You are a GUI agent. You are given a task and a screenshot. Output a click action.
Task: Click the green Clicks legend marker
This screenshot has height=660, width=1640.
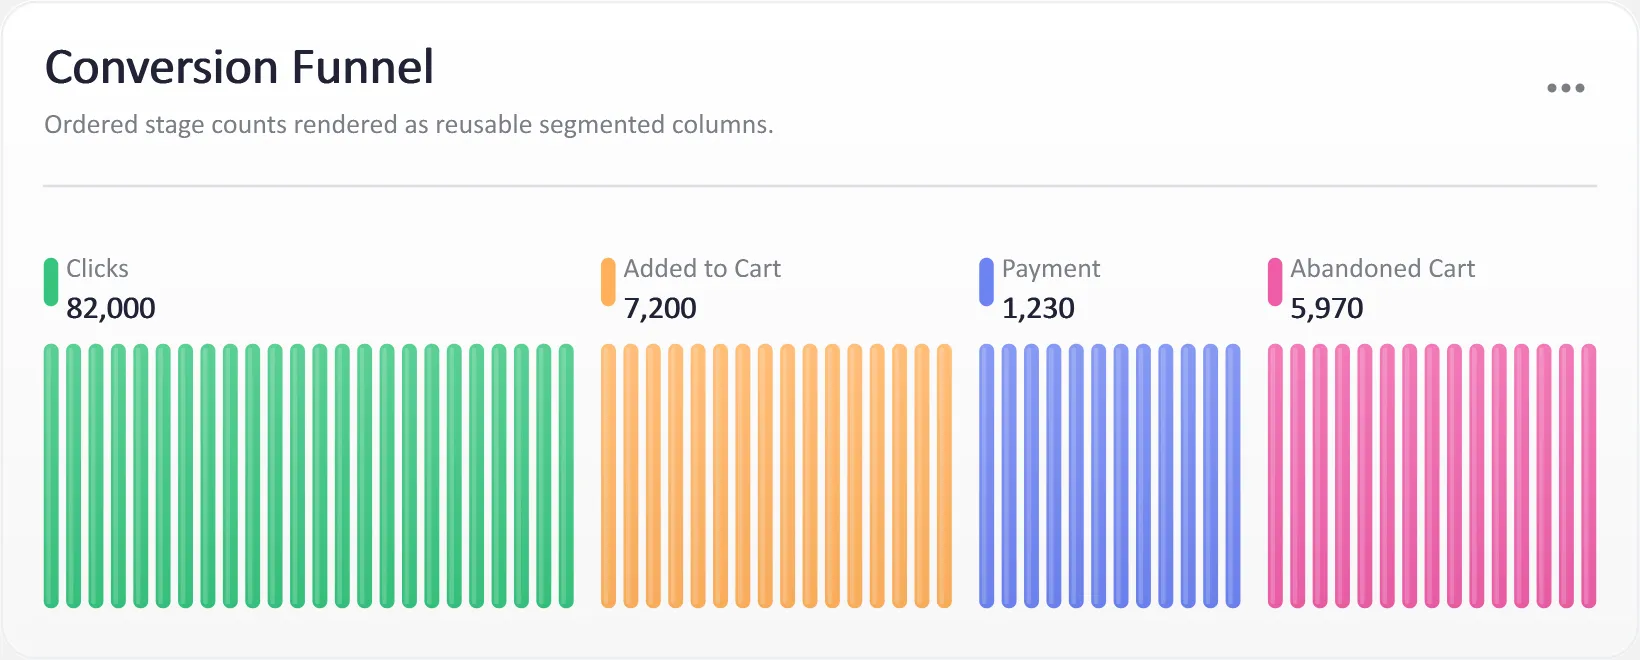pos(51,282)
